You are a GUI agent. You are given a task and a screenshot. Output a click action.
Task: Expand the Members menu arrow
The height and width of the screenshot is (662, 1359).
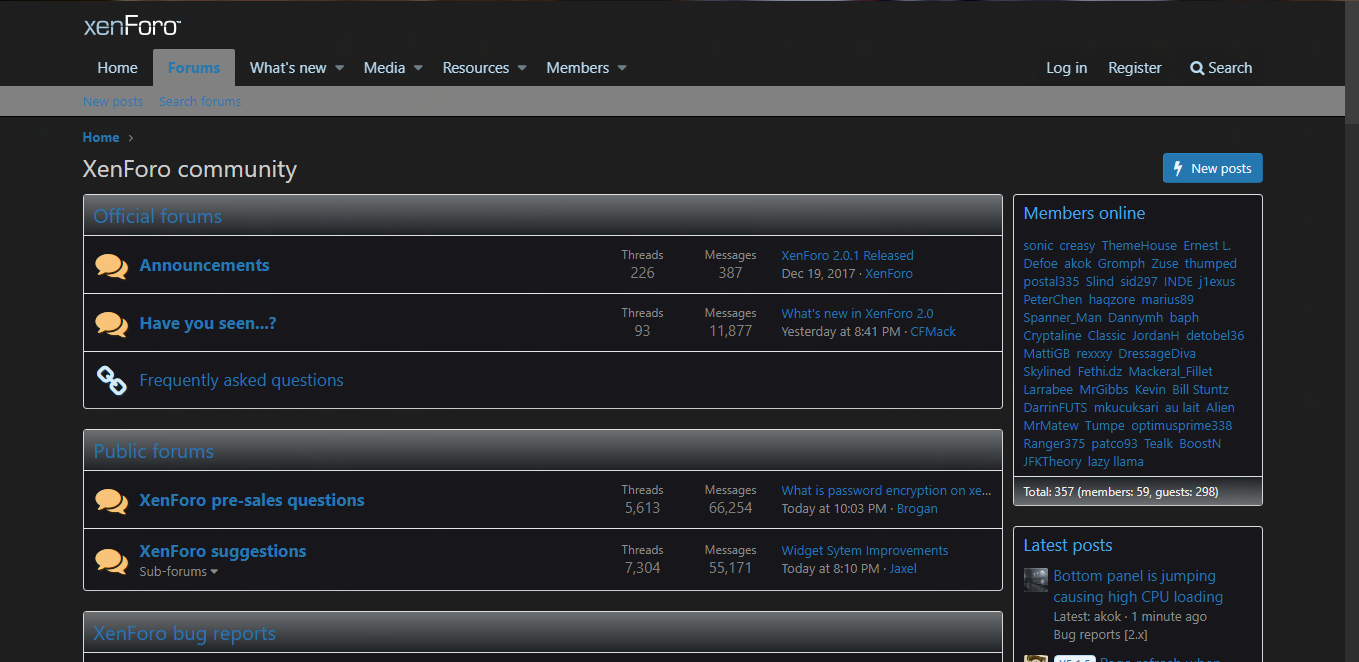(x=622, y=68)
